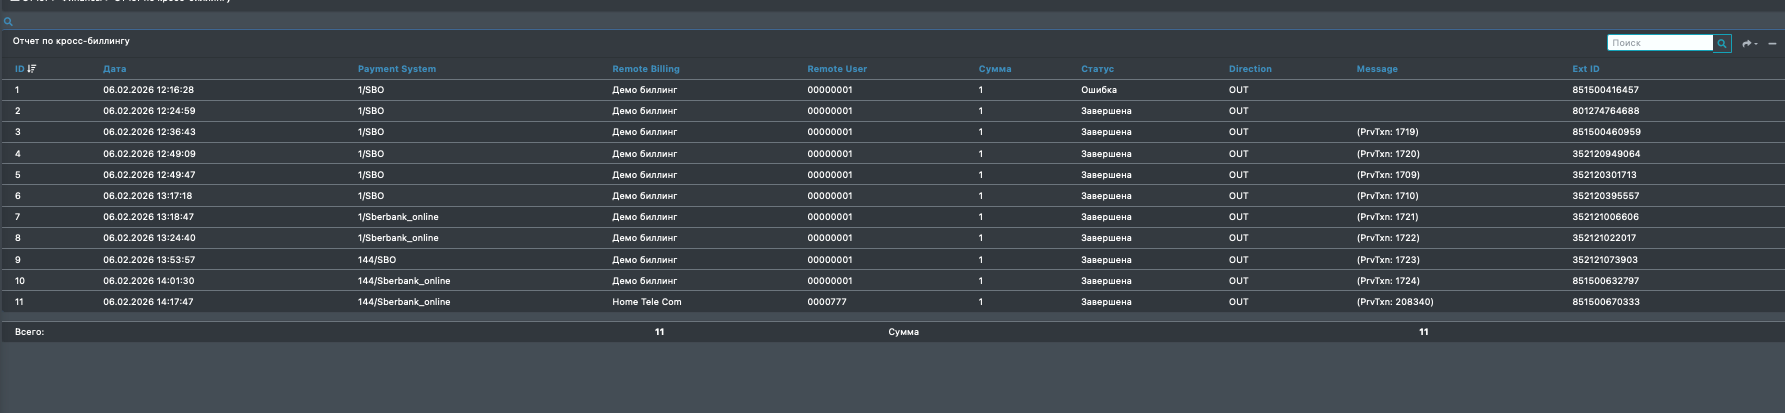Image resolution: width=1785 pixels, height=413 pixels.
Task: Focus the Поиск search input field
Action: click(x=1659, y=43)
